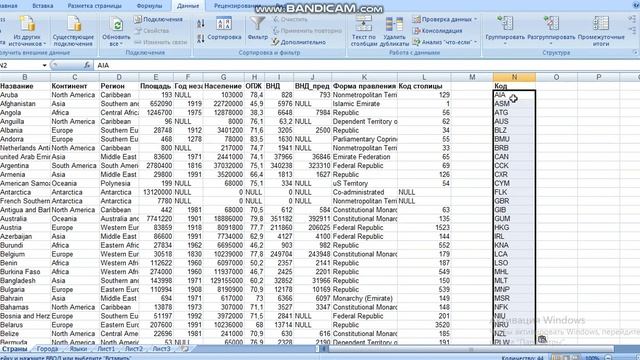Click the Из других источников icon
The image size is (640, 360).
tap(27, 24)
